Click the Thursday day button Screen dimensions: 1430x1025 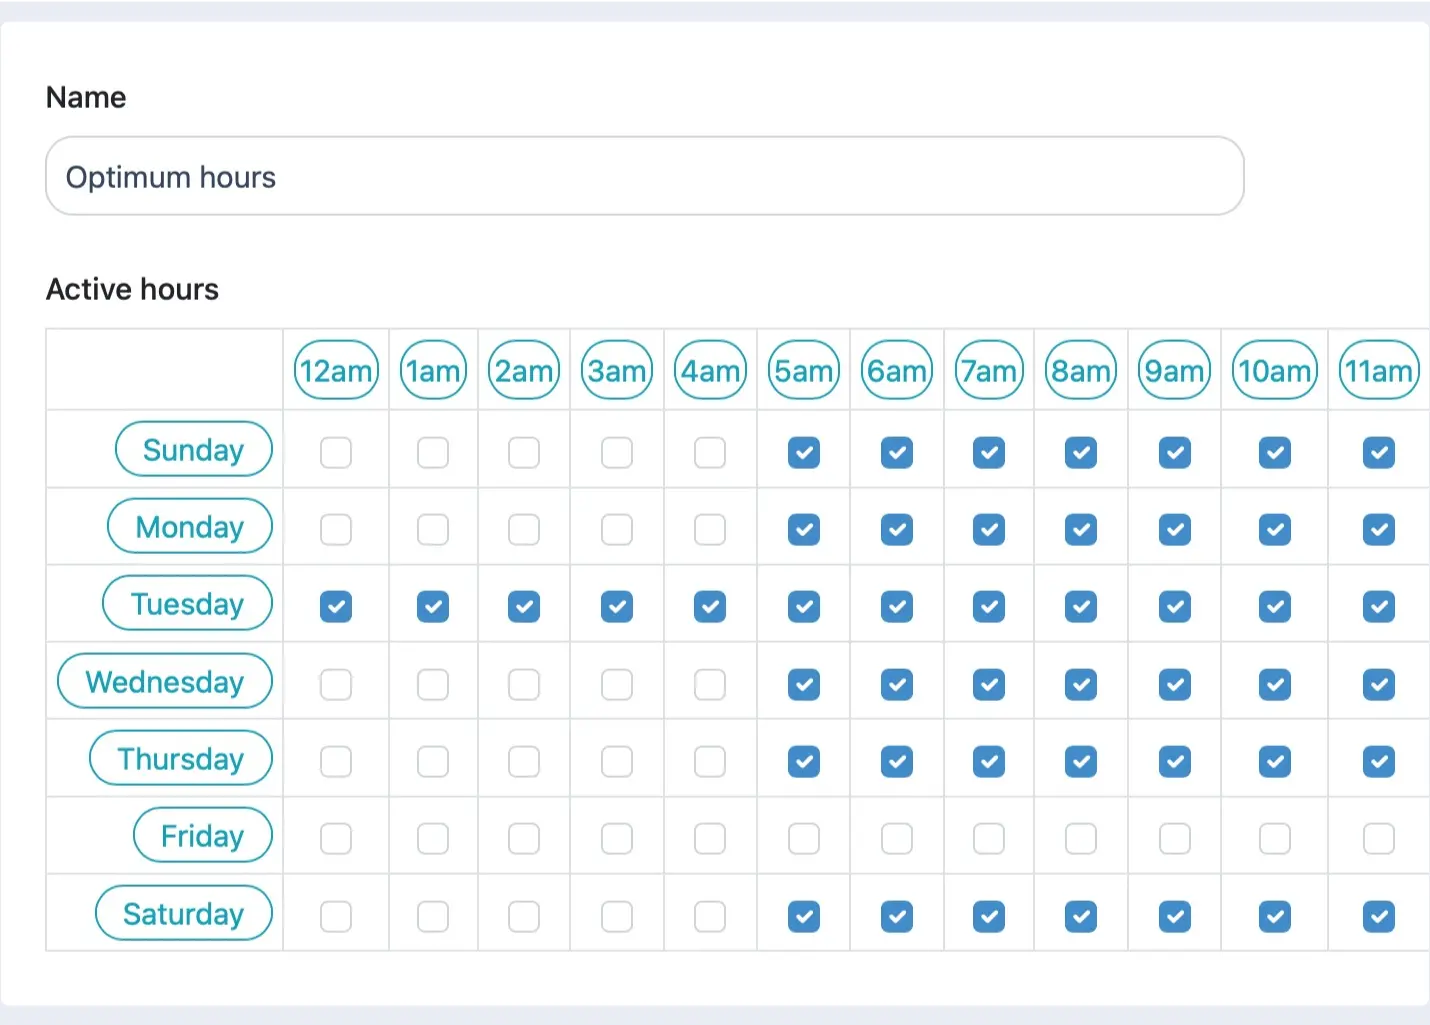coord(181,758)
